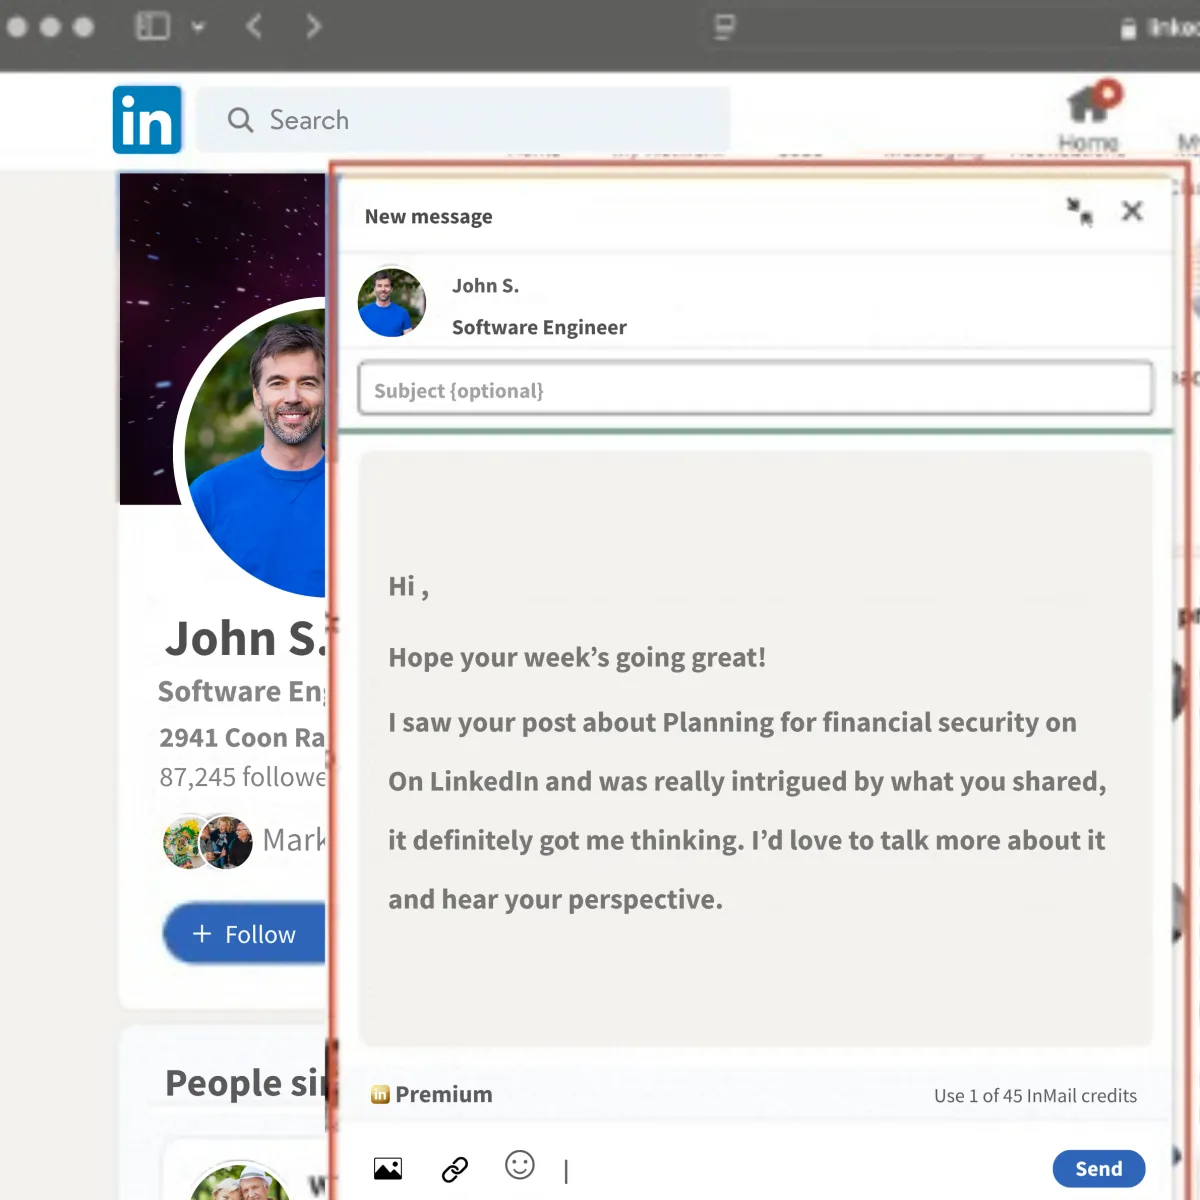Screen dimensions: 1200x1200
Task: Click the message body text area
Action: click(x=756, y=748)
